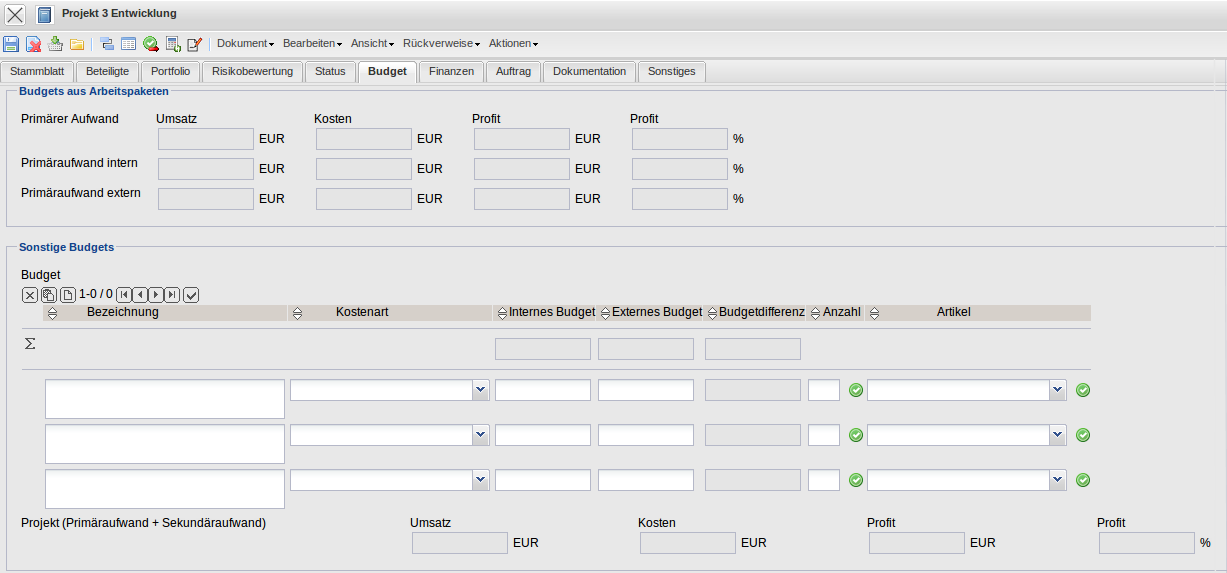This screenshot has height=573, width=1227.
Task: Click green check beside second row Artikel
Action: tap(1083, 435)
